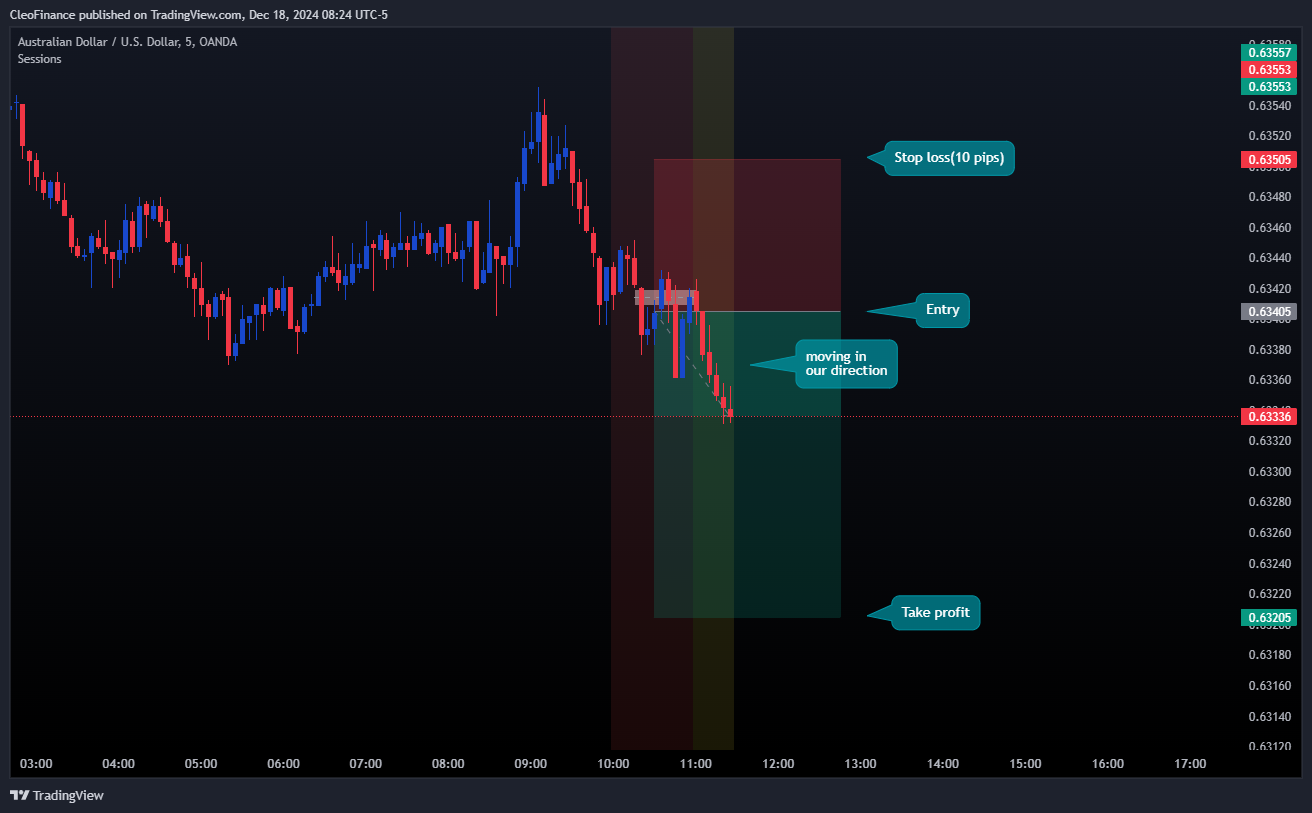Click the 0.63460 price axis value

tap(1269, 228)
